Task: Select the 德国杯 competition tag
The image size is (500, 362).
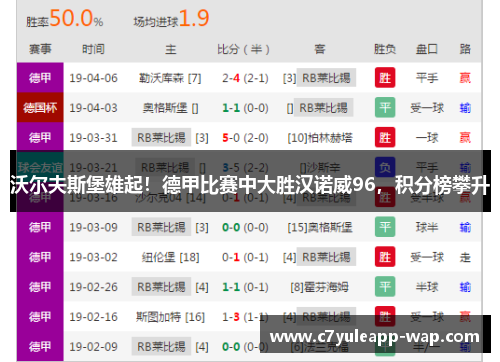Action: [x=40, y=108]
